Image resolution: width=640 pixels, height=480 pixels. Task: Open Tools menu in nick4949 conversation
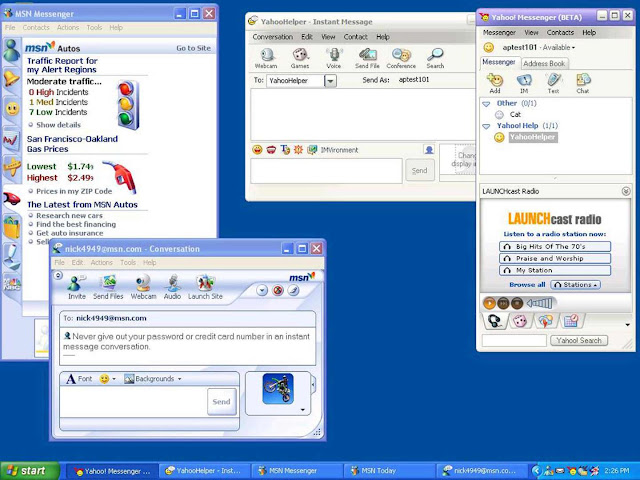128,262
